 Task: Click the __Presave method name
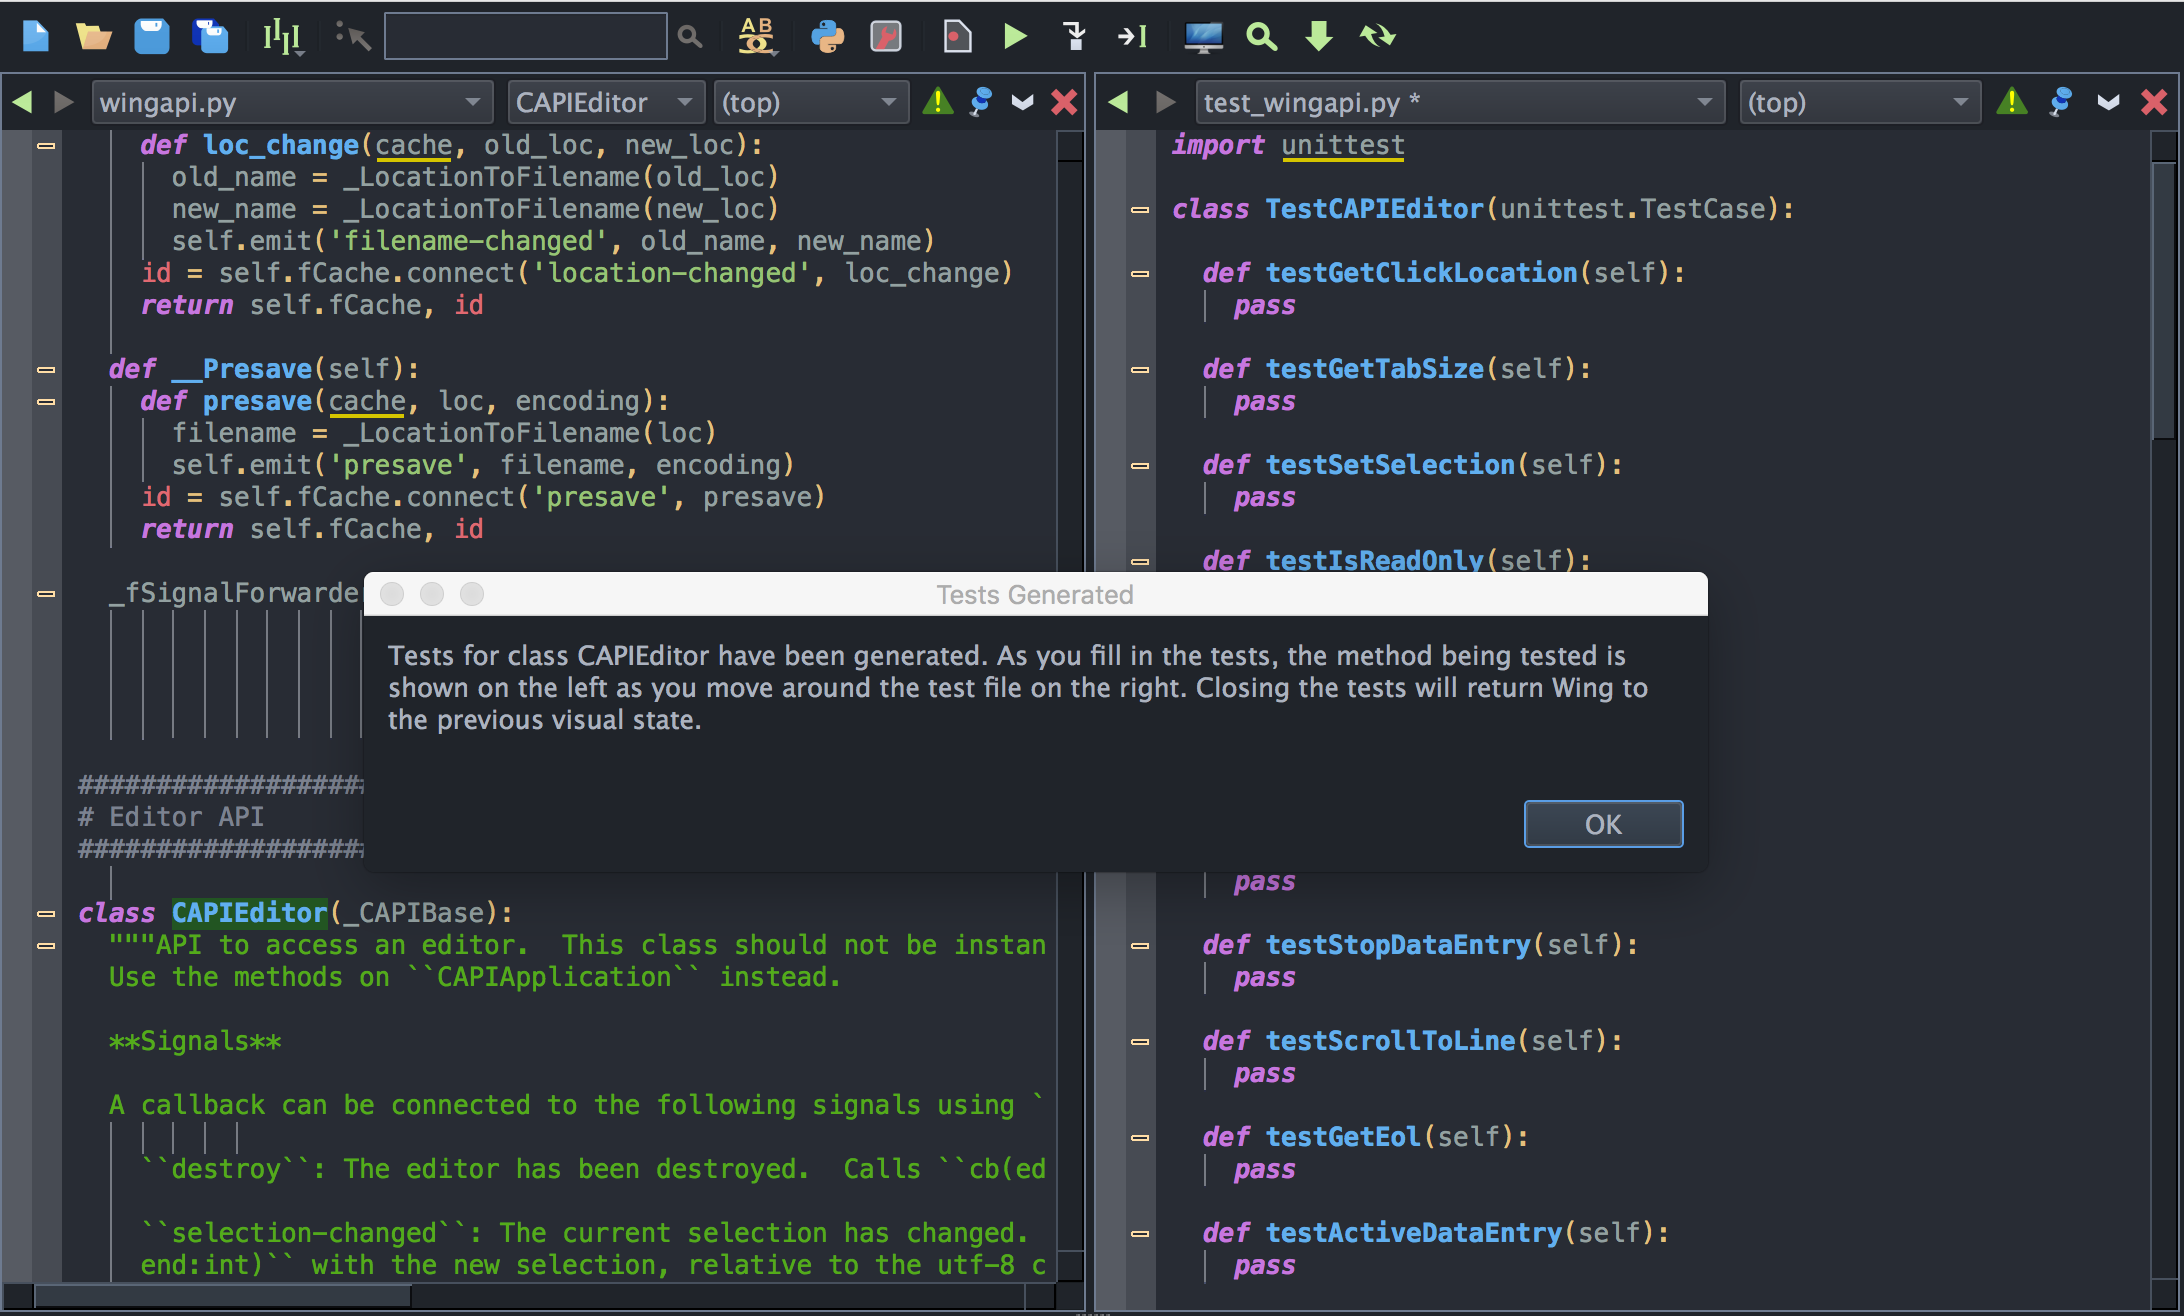click(x=242, y=369)
